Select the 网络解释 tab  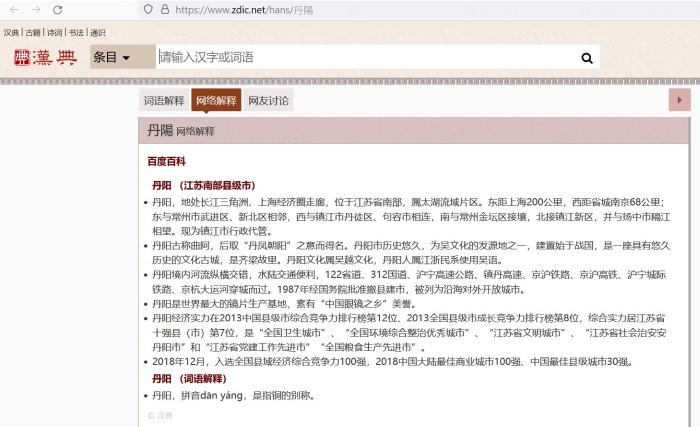pyautogui.click(x=216, y=100)
